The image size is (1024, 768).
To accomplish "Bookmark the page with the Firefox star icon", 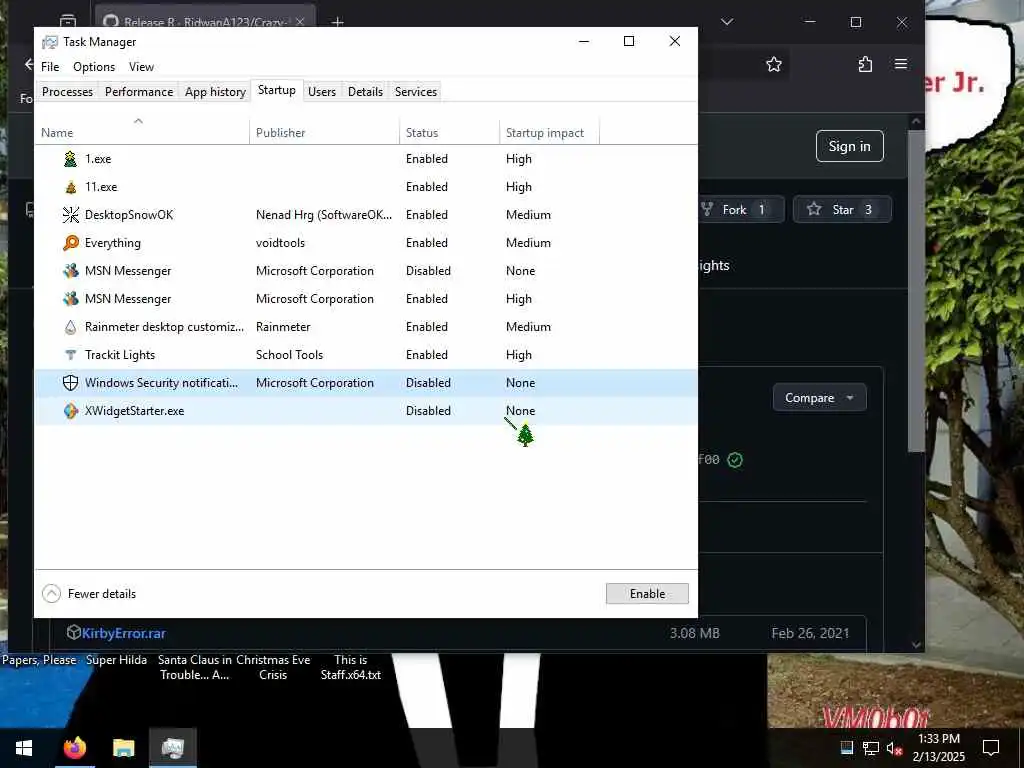I will pos(774,64).
